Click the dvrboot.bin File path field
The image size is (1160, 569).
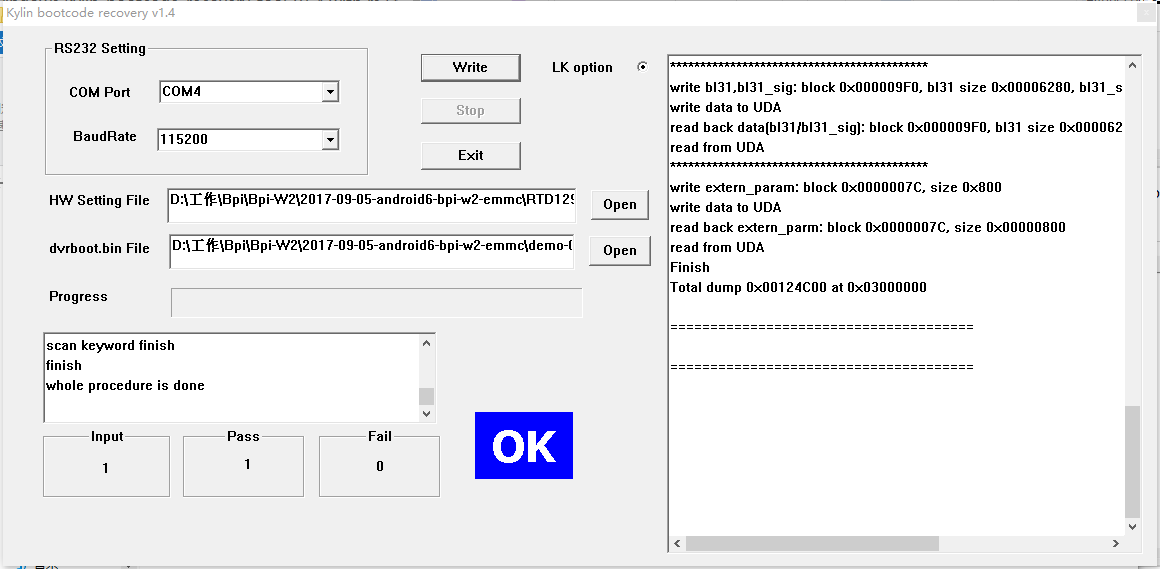coord(372,250)
